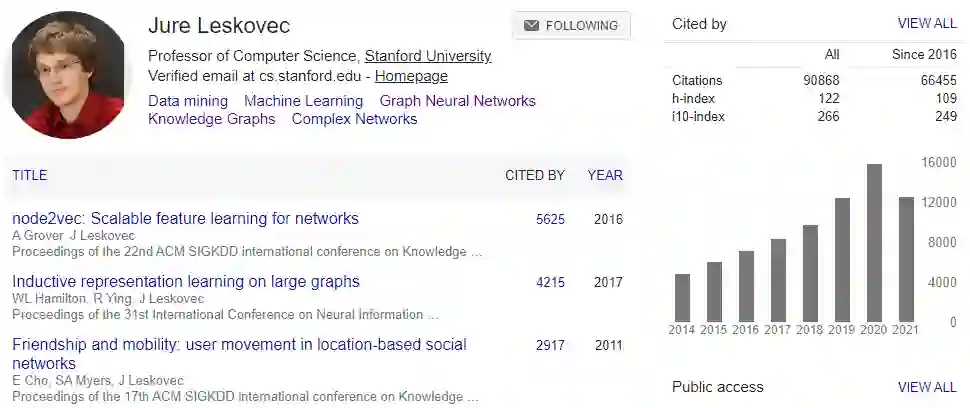Screen dimensions: 970x408
Task: Open the node2vec paper title
Action: pos(185,218)
